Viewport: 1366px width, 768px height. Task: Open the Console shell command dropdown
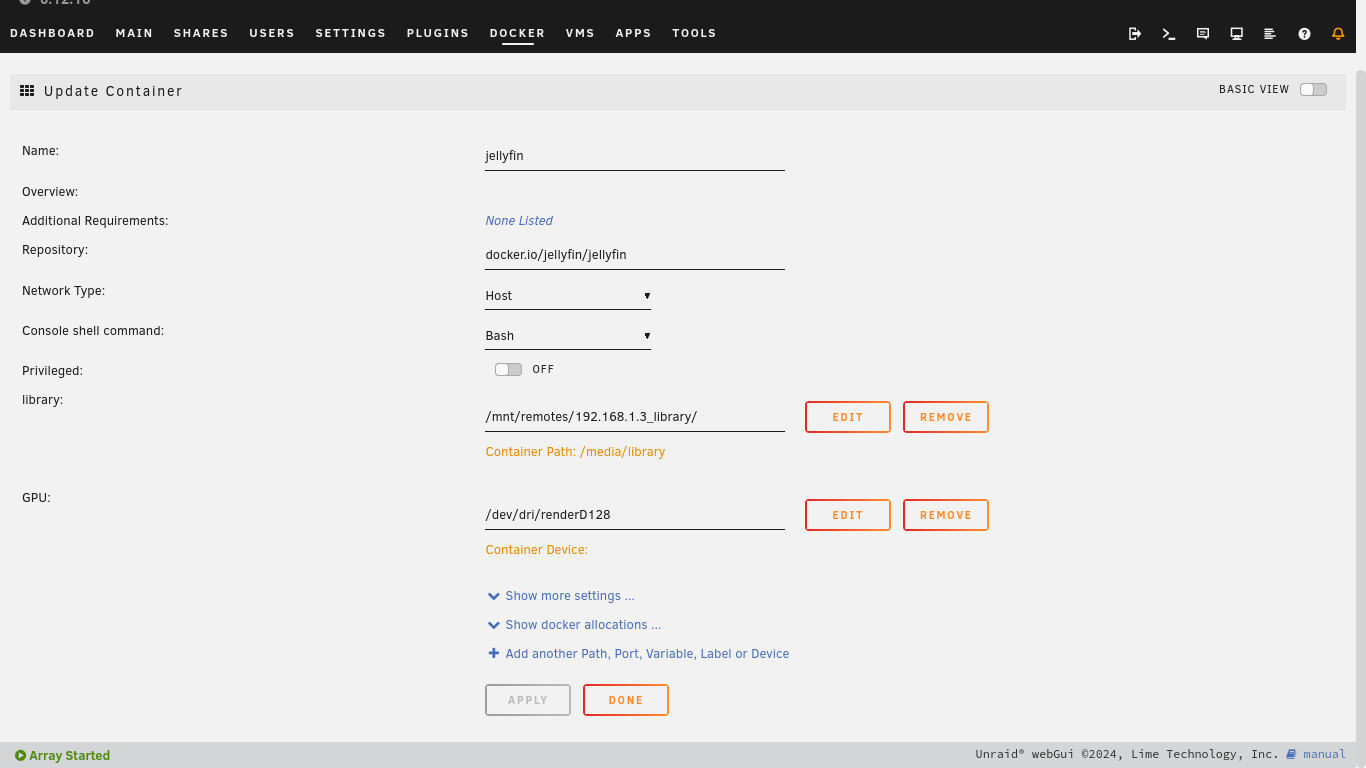tap(567, 336)
